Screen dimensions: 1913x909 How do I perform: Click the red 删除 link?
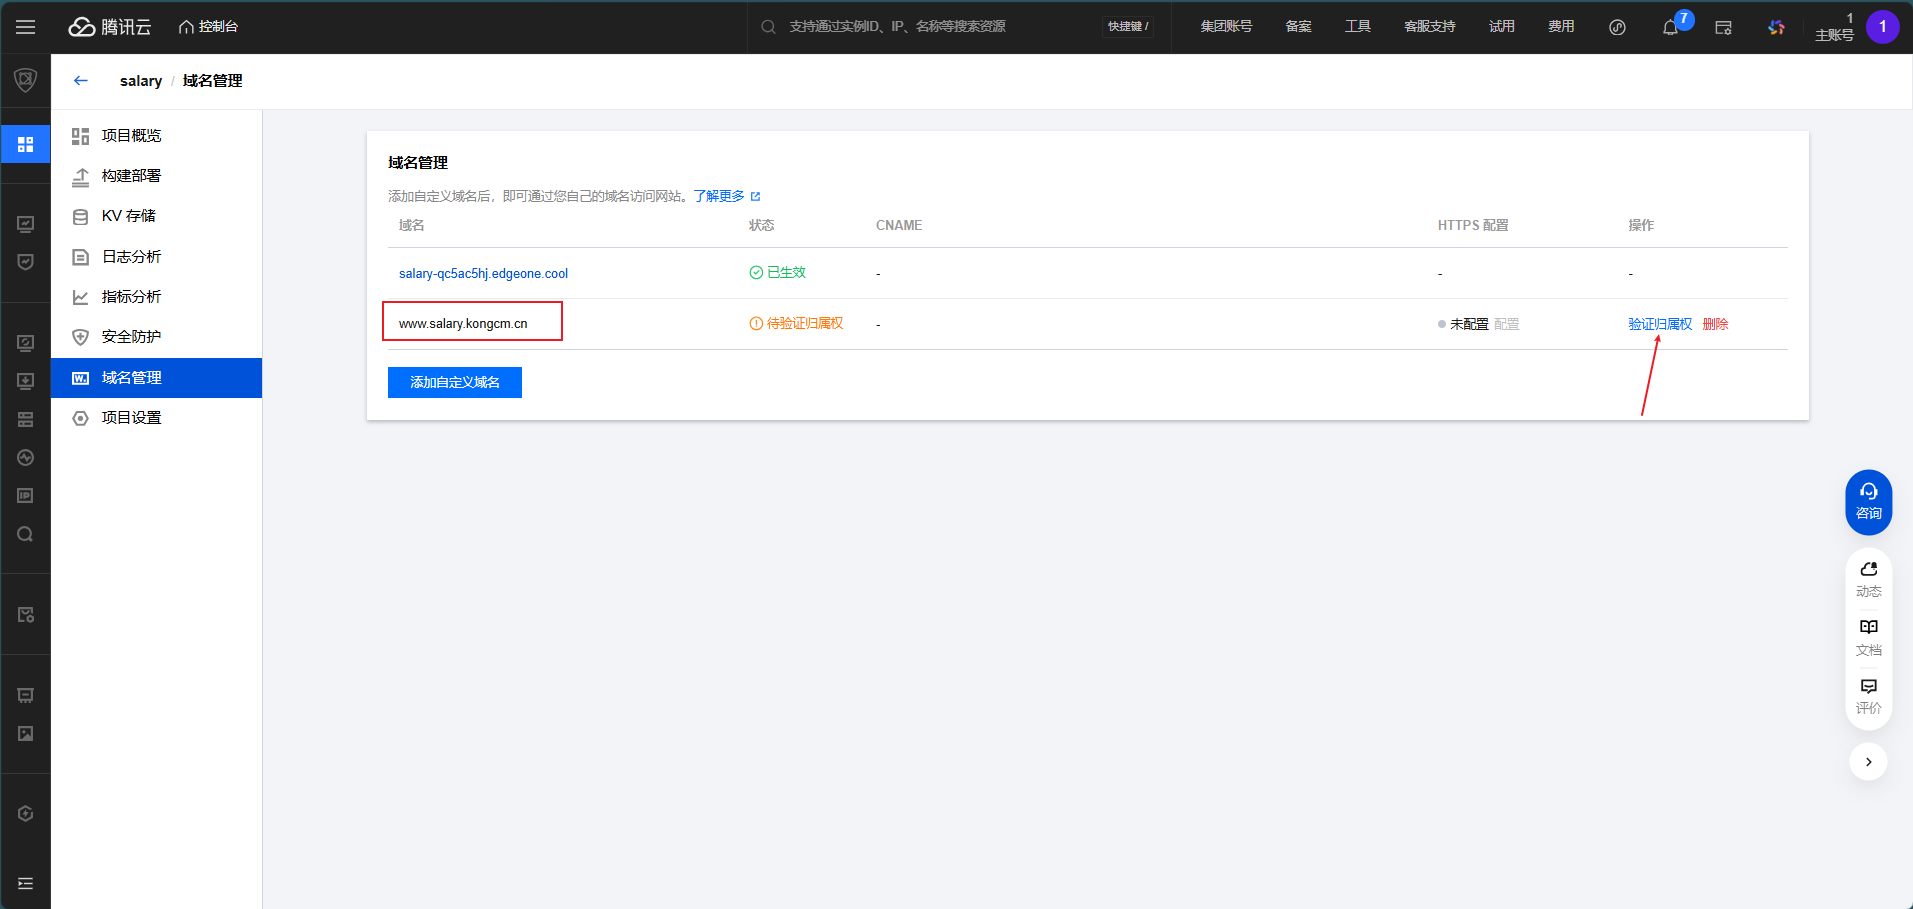click(x=1715, y=324)
